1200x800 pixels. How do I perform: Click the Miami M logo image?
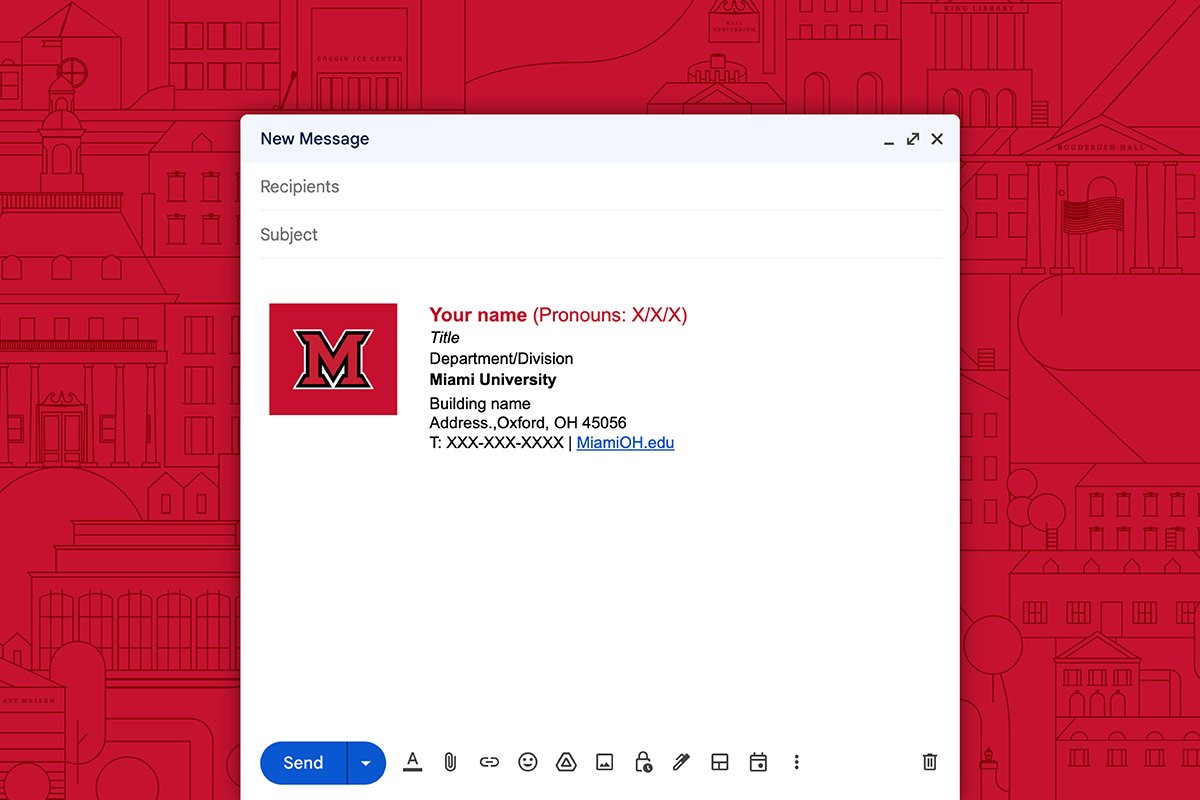[x=333, y=359]
